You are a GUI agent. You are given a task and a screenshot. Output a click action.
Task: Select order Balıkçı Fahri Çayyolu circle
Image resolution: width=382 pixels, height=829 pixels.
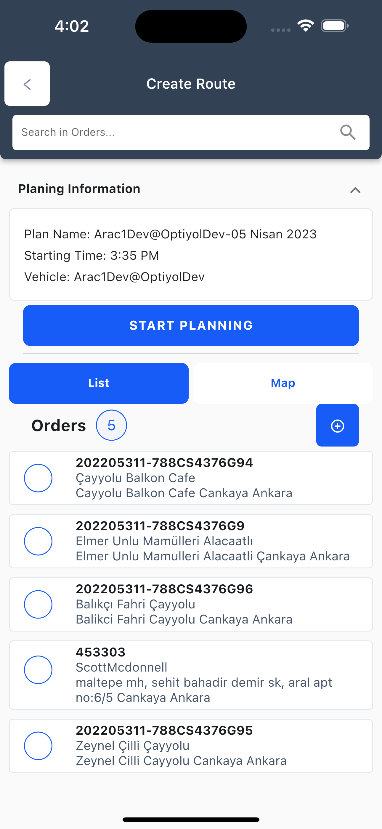pyautogui.click(x=38, y=604)
